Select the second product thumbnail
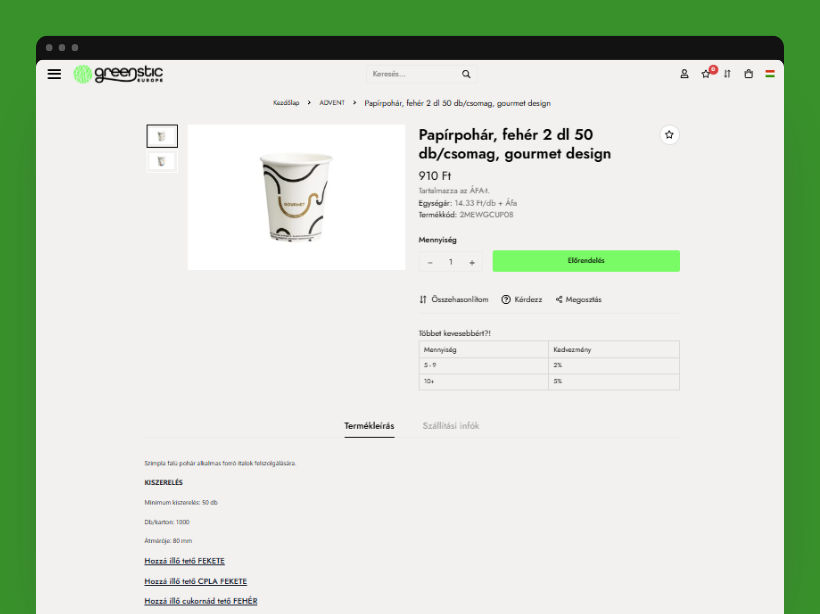The height and width of the screenshot is (614, 820). 162,161
